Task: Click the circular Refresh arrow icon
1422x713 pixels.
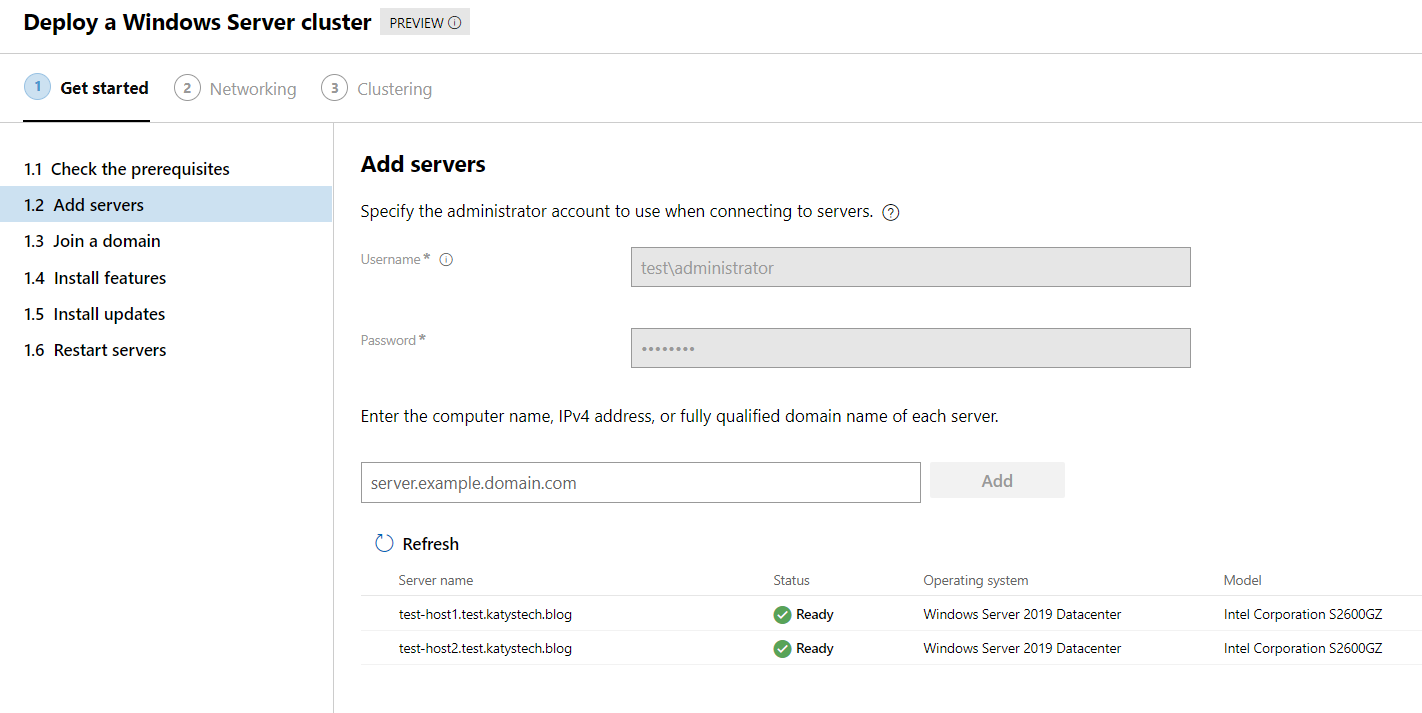Action: 384,543
